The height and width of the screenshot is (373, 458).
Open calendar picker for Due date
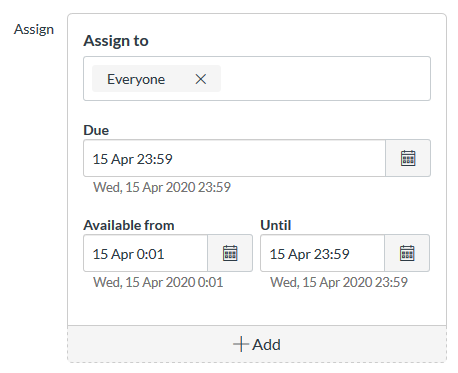click(408, 158)
